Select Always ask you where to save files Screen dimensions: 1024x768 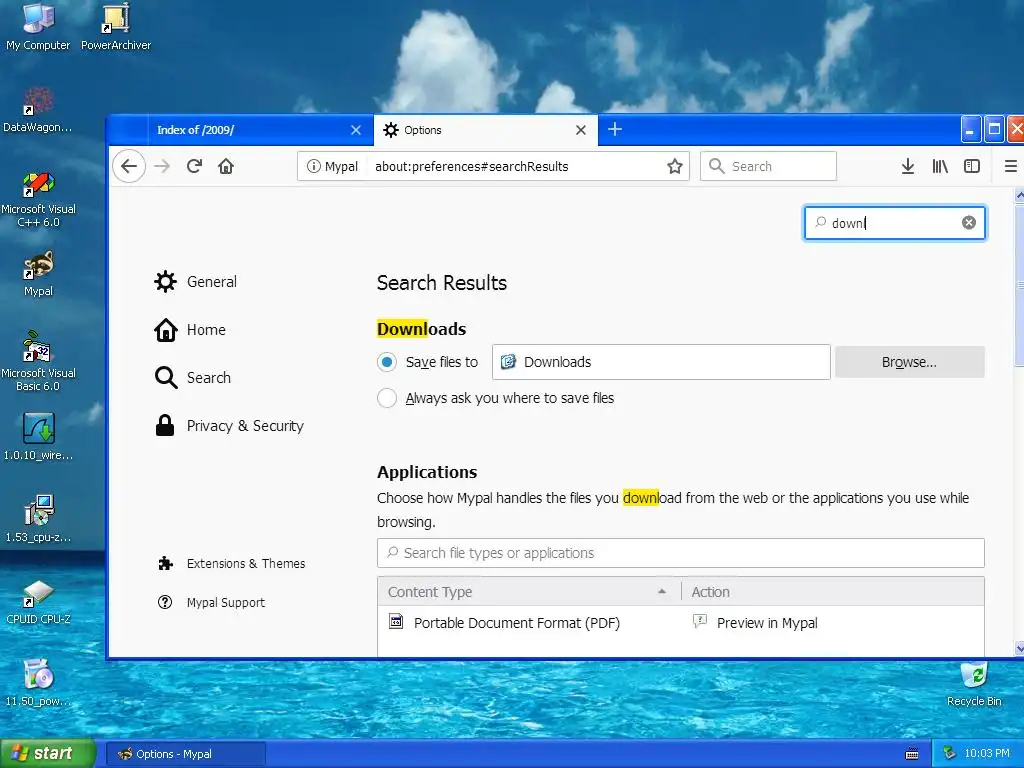pos(387,398)
